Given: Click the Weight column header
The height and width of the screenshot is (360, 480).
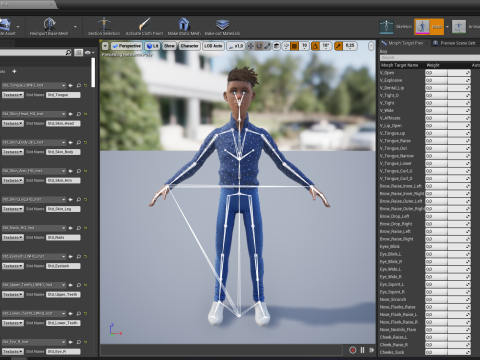Looking at the screenshot, I should click(433, 65).
